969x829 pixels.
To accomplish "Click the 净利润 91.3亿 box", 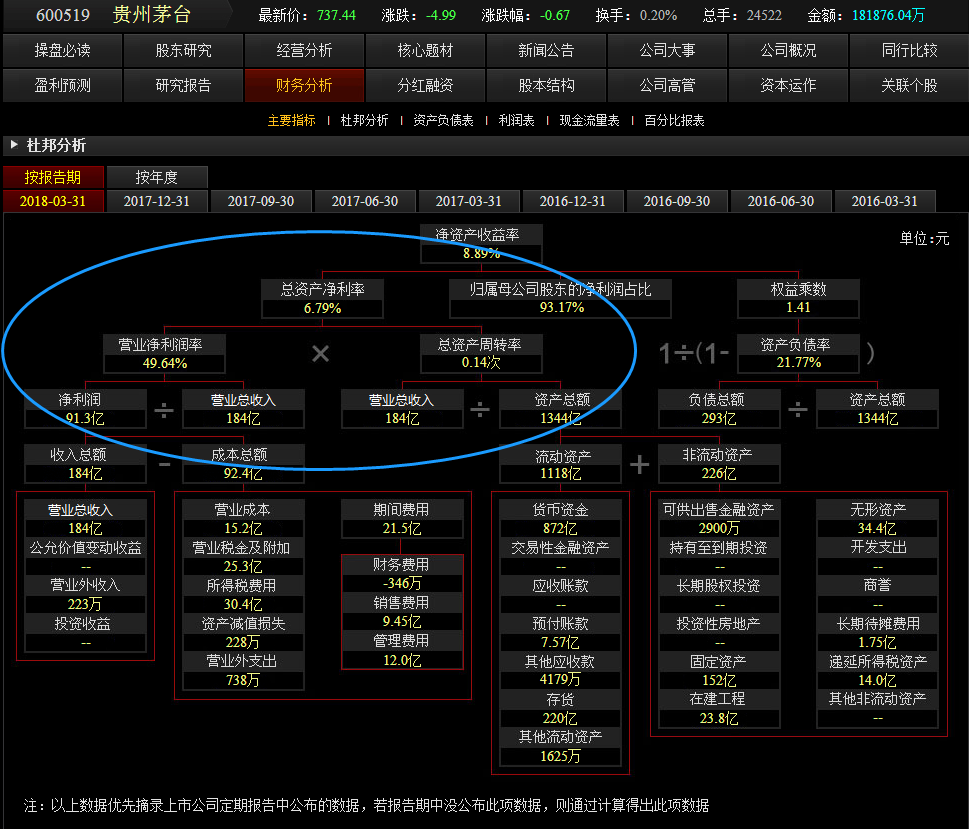I will point(85,409).
